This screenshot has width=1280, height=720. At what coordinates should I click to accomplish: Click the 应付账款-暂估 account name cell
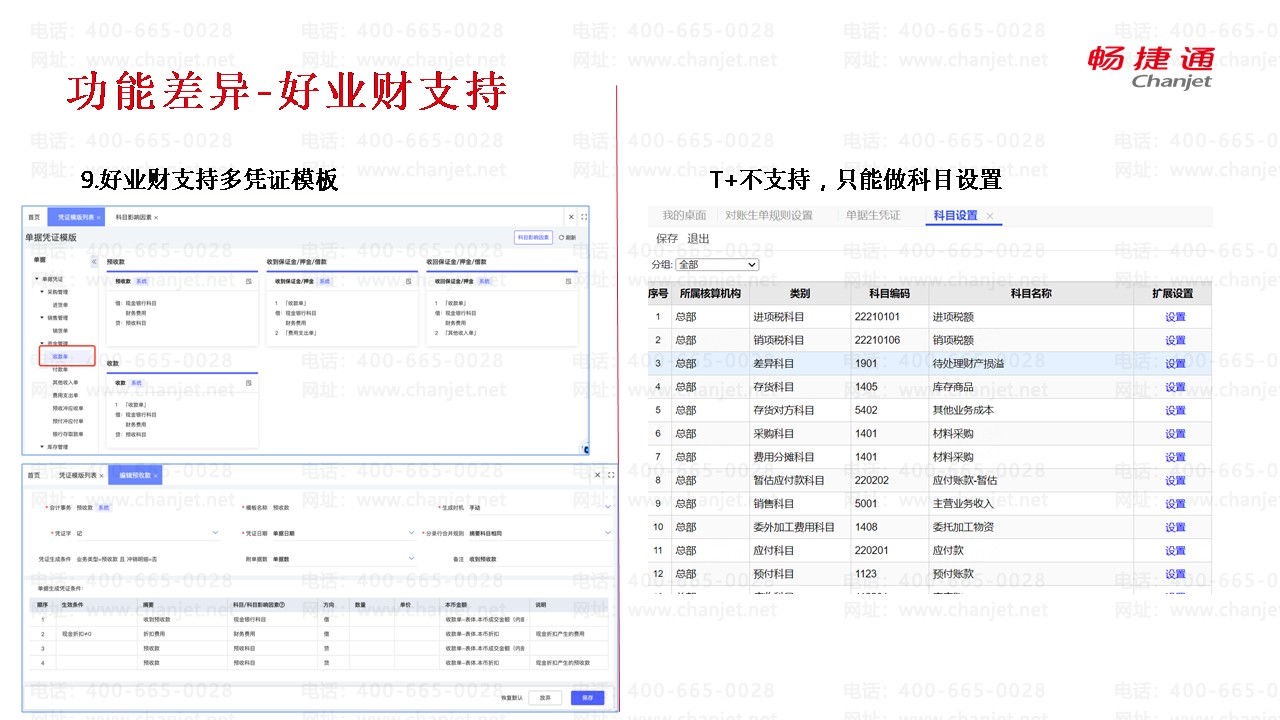tap(1033, 480)
